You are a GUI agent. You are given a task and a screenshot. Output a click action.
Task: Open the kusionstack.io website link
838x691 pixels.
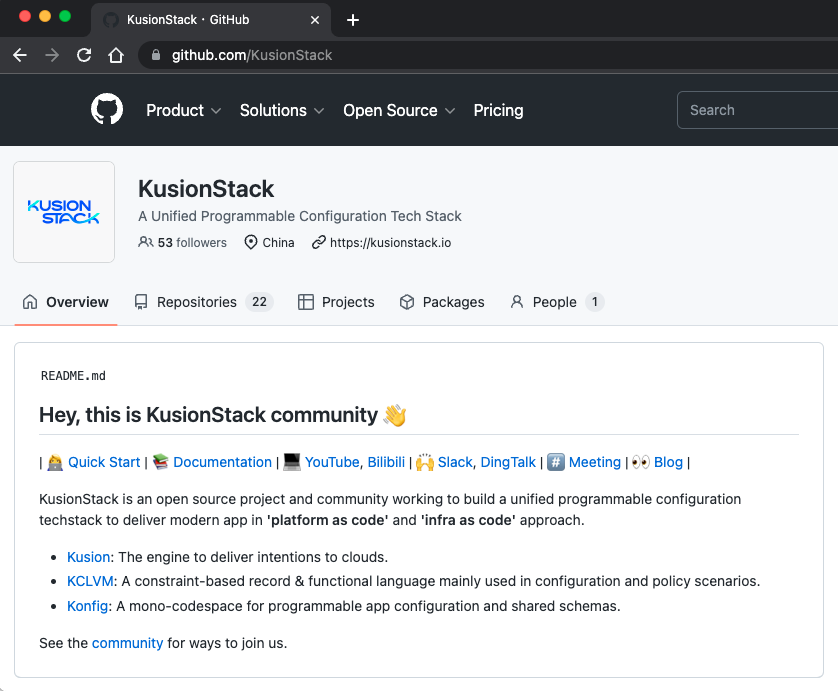(x=390, y=242)
